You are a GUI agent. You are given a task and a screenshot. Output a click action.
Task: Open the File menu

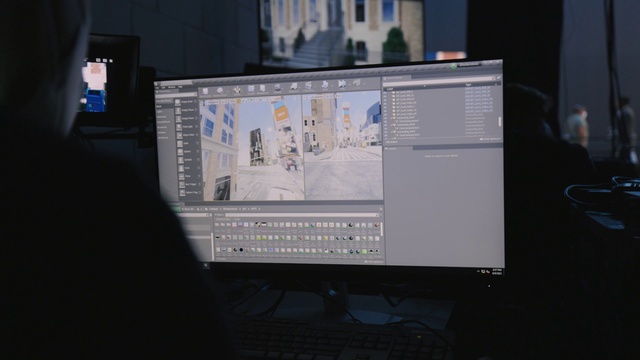pos(157,88)
